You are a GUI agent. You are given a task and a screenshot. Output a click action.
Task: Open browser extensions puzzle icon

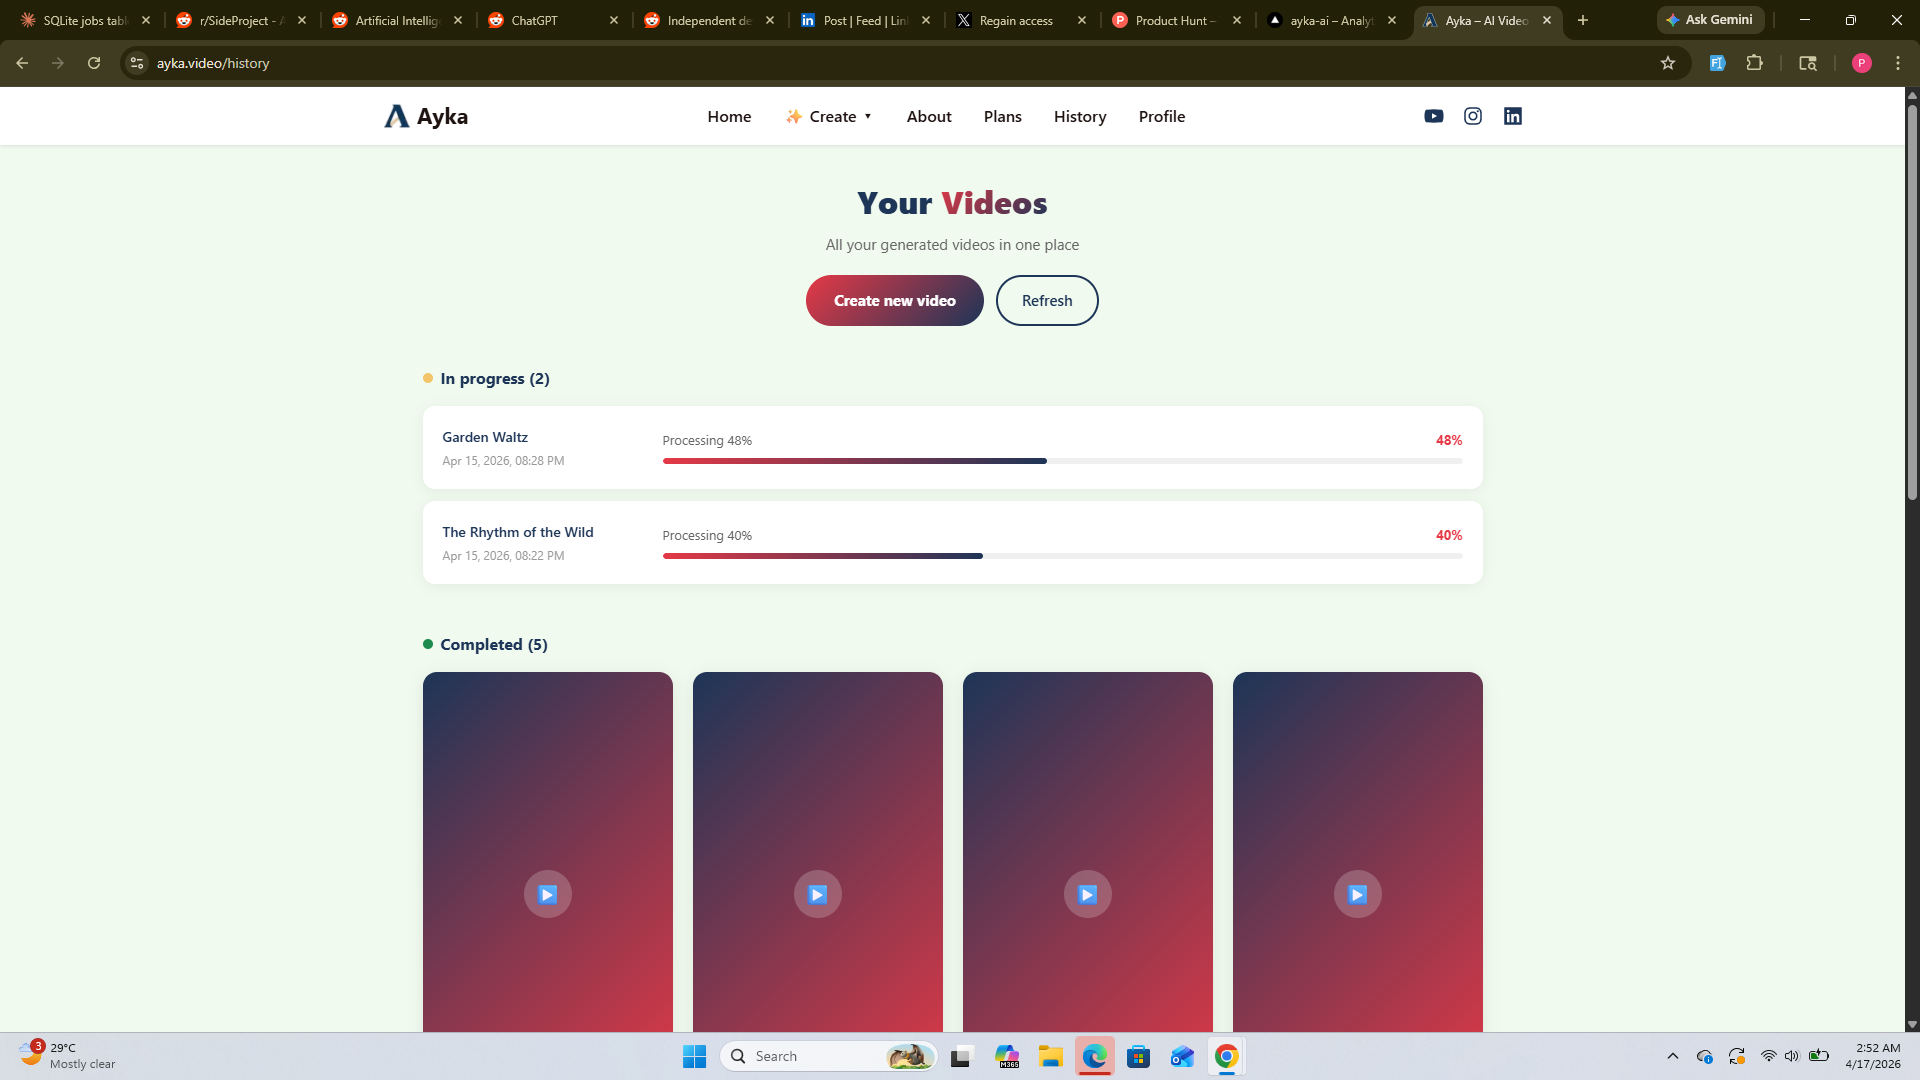[1754, 63]
